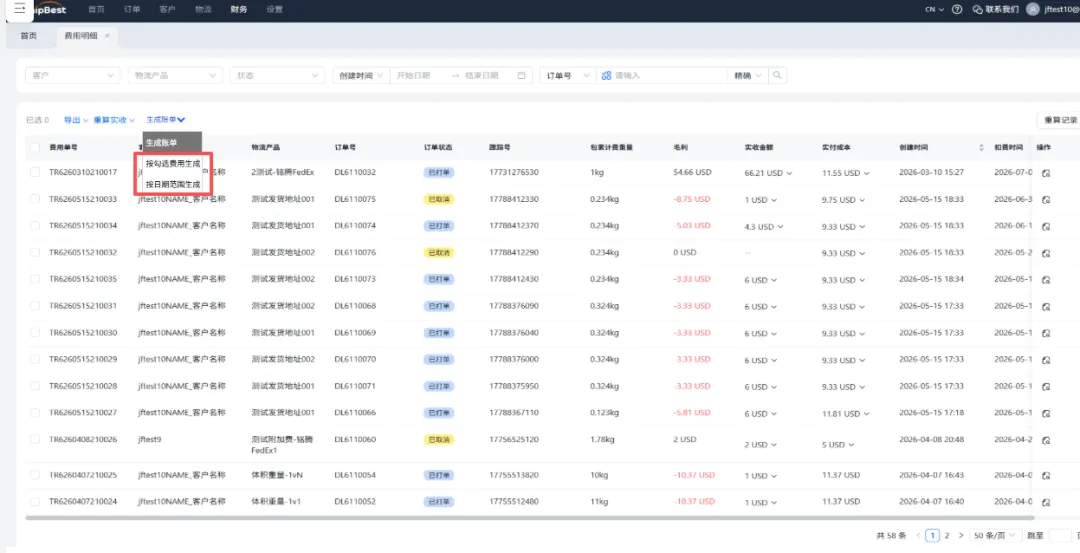Click the order number search input field
Screen dimensions: 1080x553
tap(661, 76)
